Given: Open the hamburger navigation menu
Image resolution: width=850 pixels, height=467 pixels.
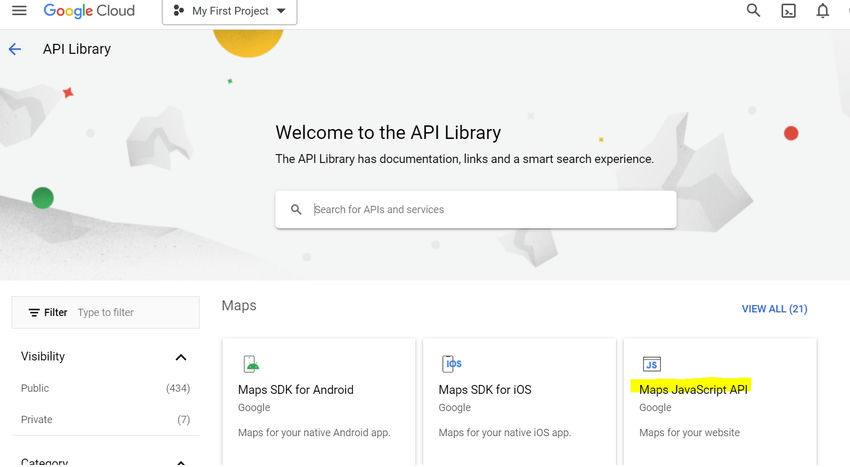Looking at the screenshot, I should pos(19,10).
